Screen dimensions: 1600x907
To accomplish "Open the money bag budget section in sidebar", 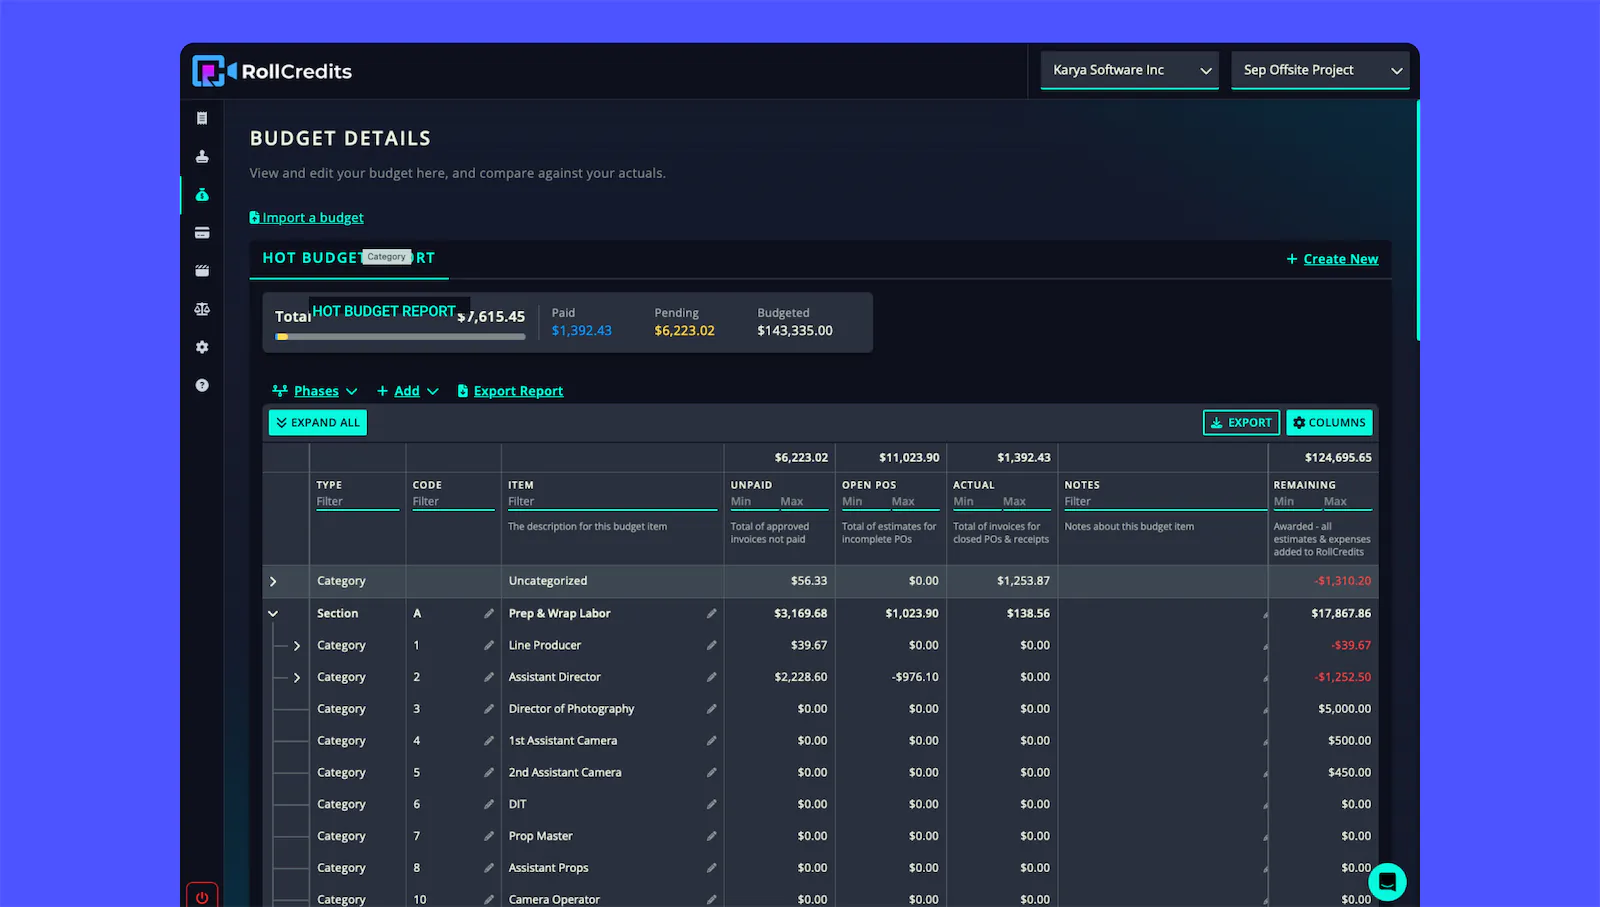I will 202,195.
